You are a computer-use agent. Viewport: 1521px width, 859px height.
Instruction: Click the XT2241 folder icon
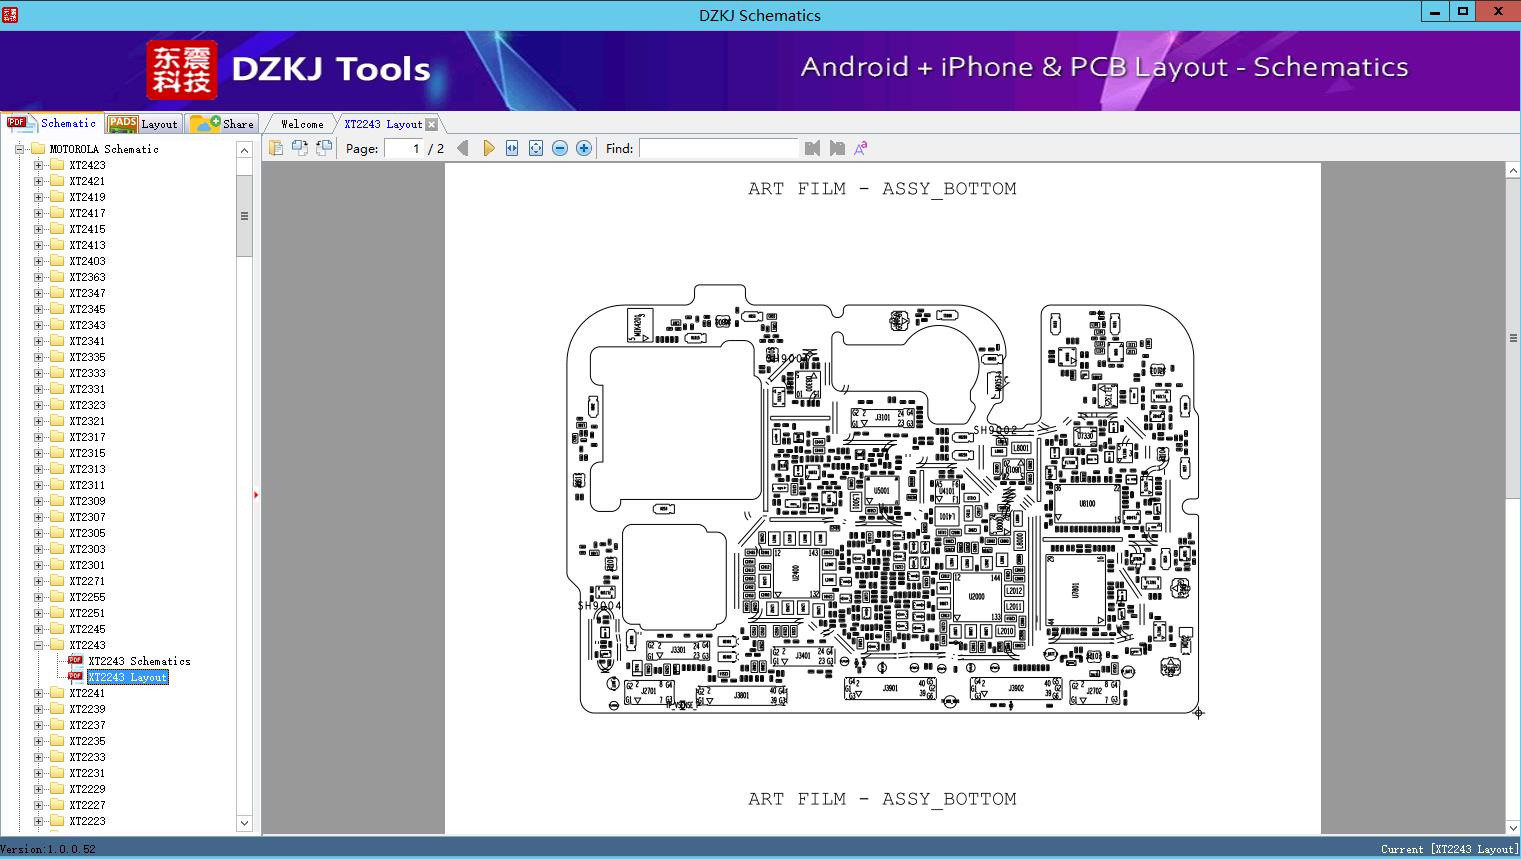57,693
